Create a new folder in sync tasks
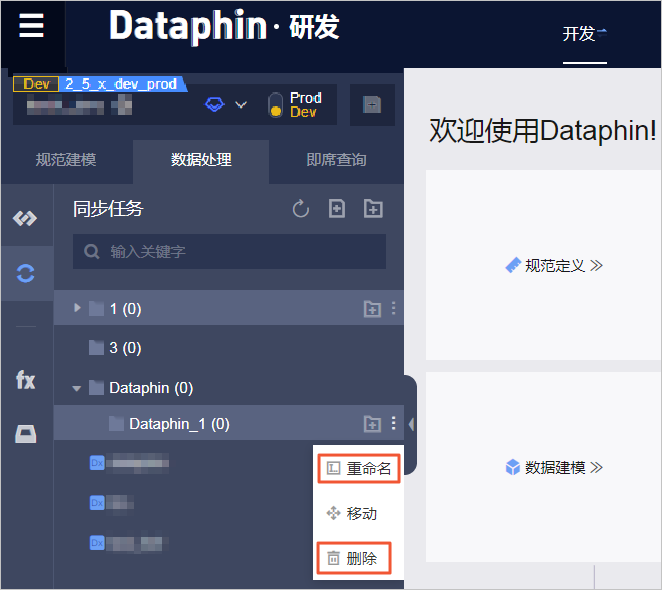Viewport: 662px width, 590px height. click(373, 209)
